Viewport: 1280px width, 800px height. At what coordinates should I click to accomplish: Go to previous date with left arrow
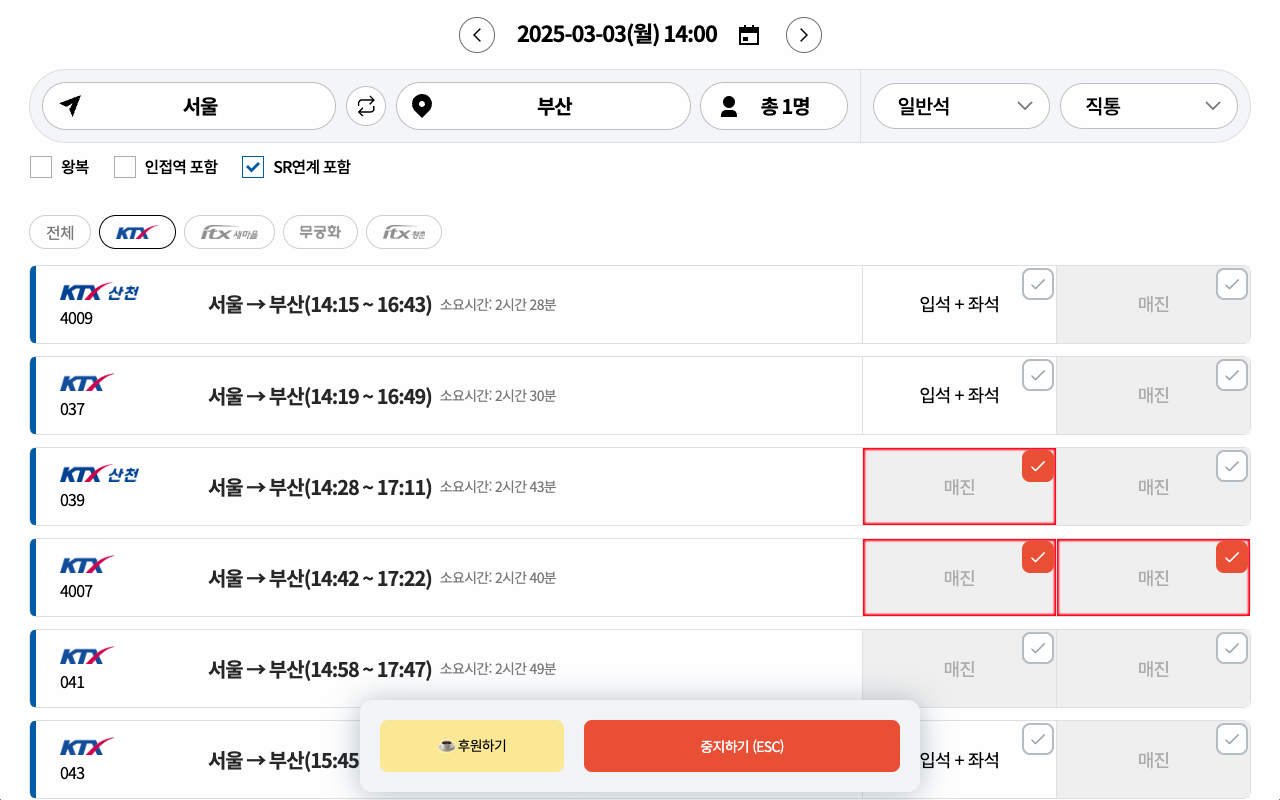pos(477,35)
